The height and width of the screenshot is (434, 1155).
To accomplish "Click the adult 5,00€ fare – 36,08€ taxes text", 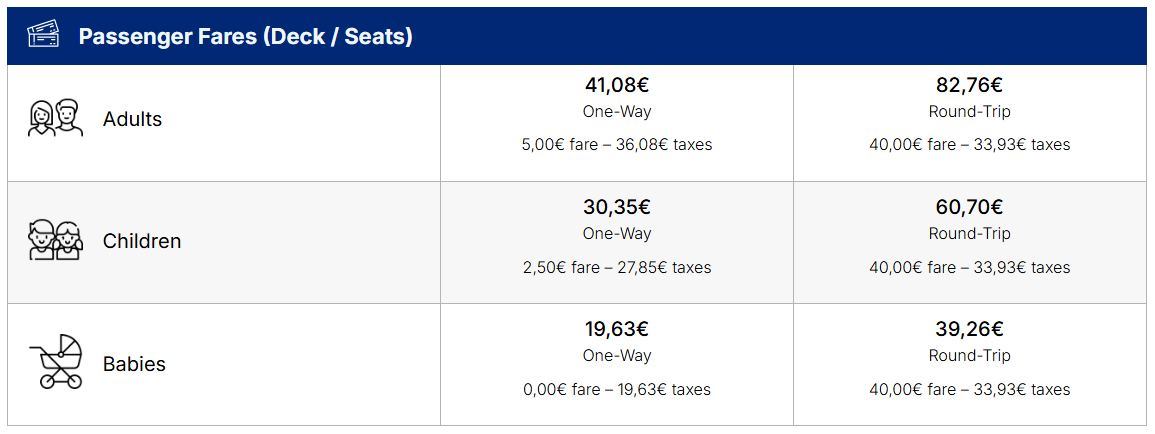I will pos(617,145).
